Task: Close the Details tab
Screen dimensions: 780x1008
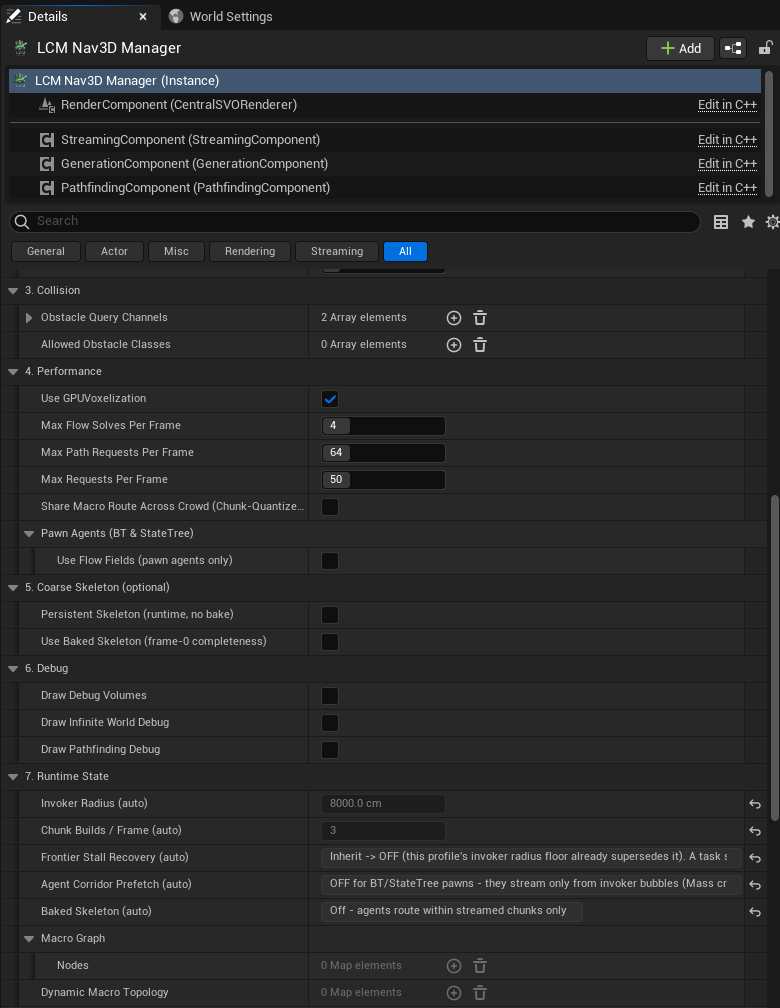Action: pos(143,17)
